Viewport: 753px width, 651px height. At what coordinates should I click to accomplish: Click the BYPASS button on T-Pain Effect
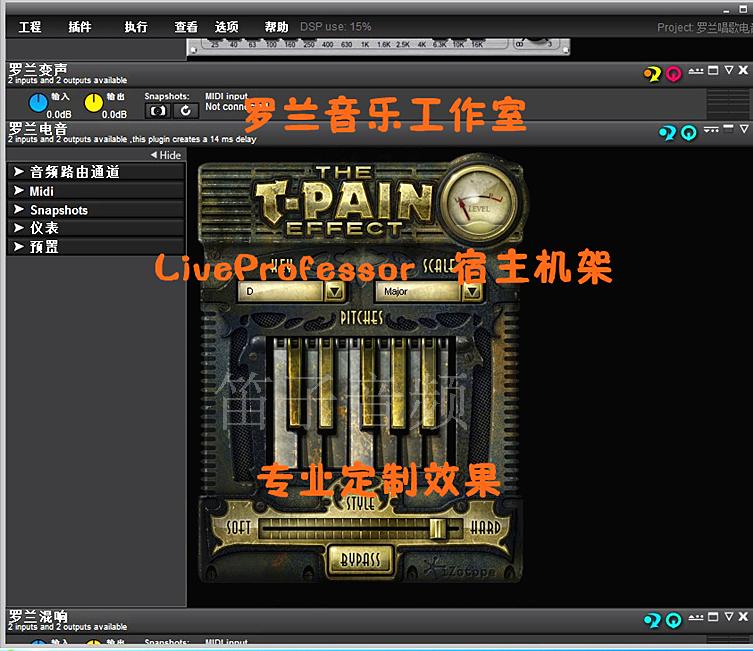pos(361,560)
